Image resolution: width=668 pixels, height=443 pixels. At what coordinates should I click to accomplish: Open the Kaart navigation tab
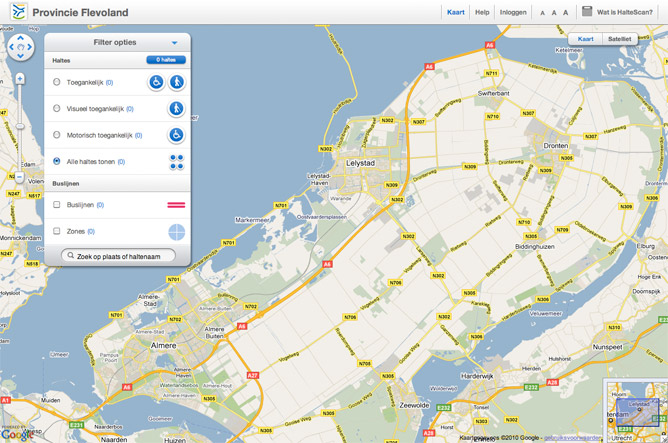[x=455, y=12]
